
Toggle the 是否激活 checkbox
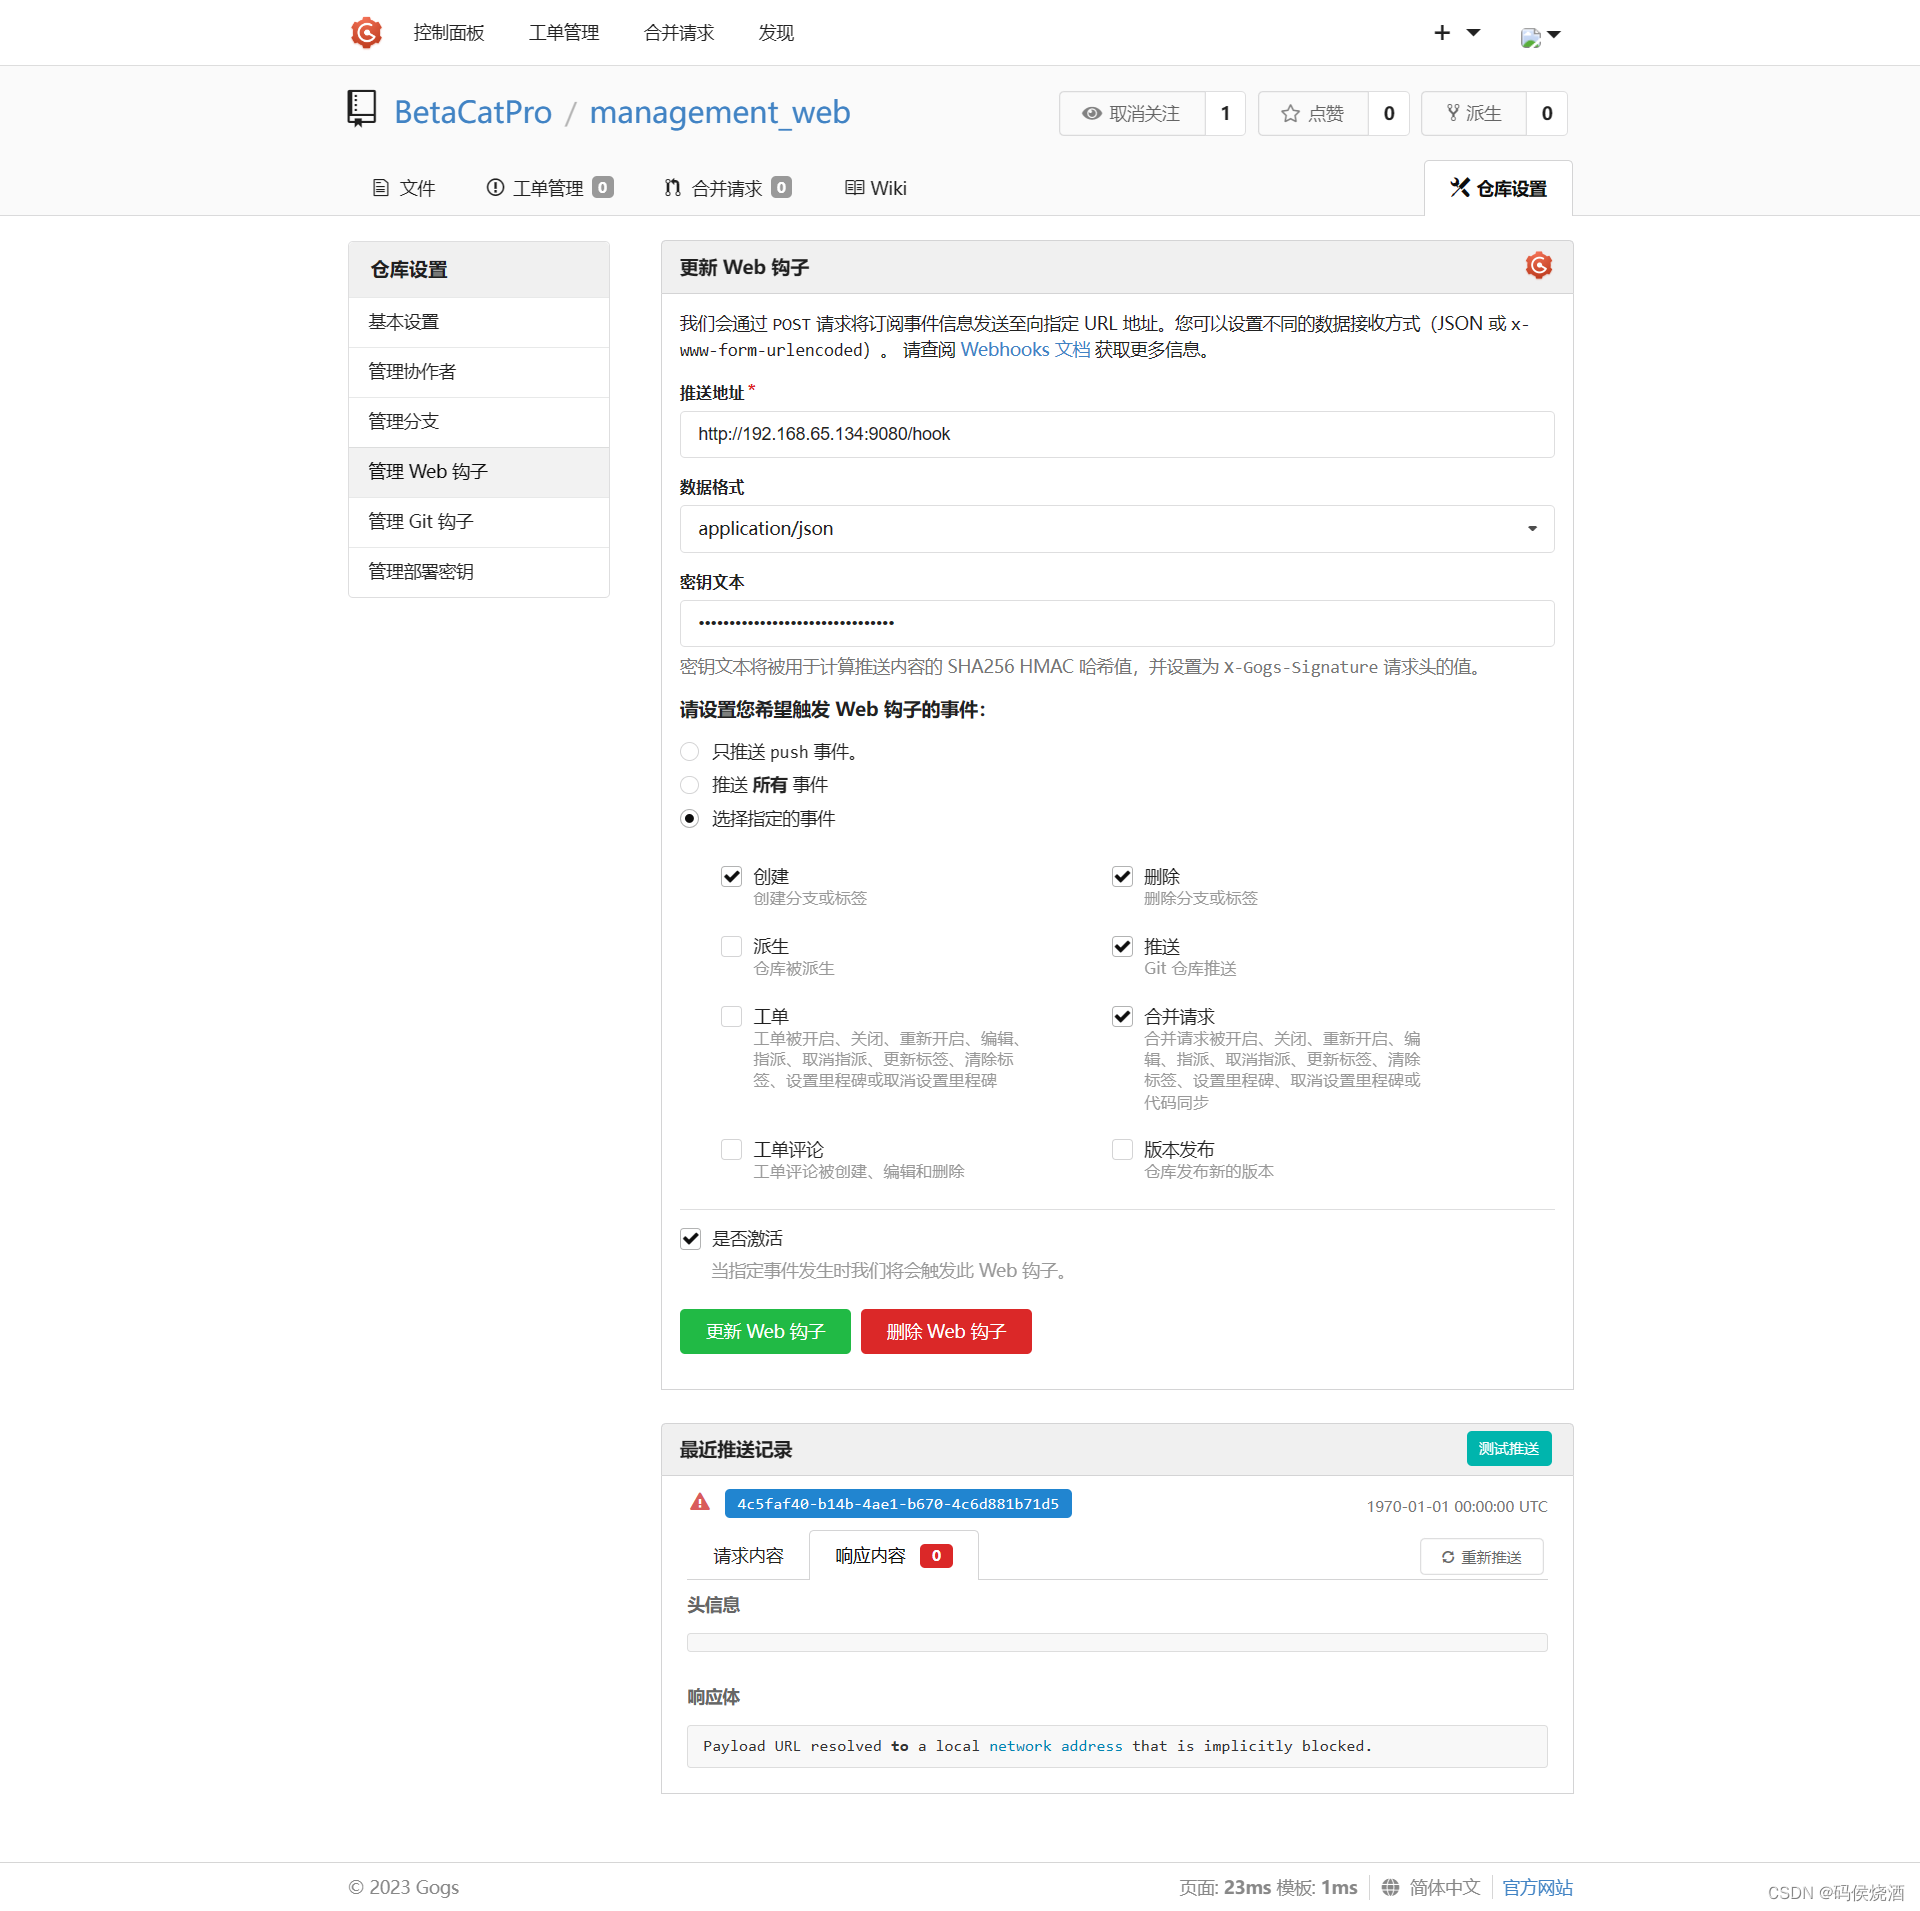point(690,1239)
